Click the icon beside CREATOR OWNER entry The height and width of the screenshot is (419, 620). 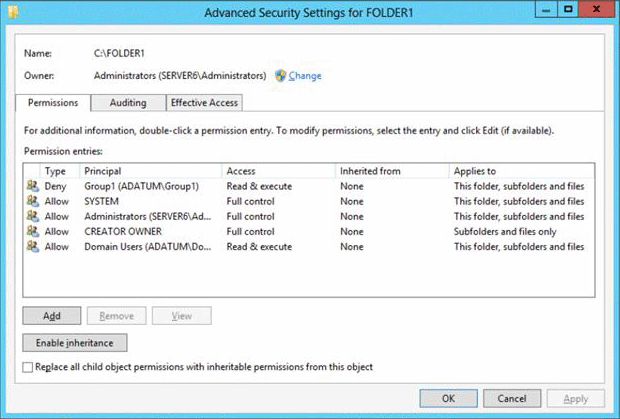[31, 231]
